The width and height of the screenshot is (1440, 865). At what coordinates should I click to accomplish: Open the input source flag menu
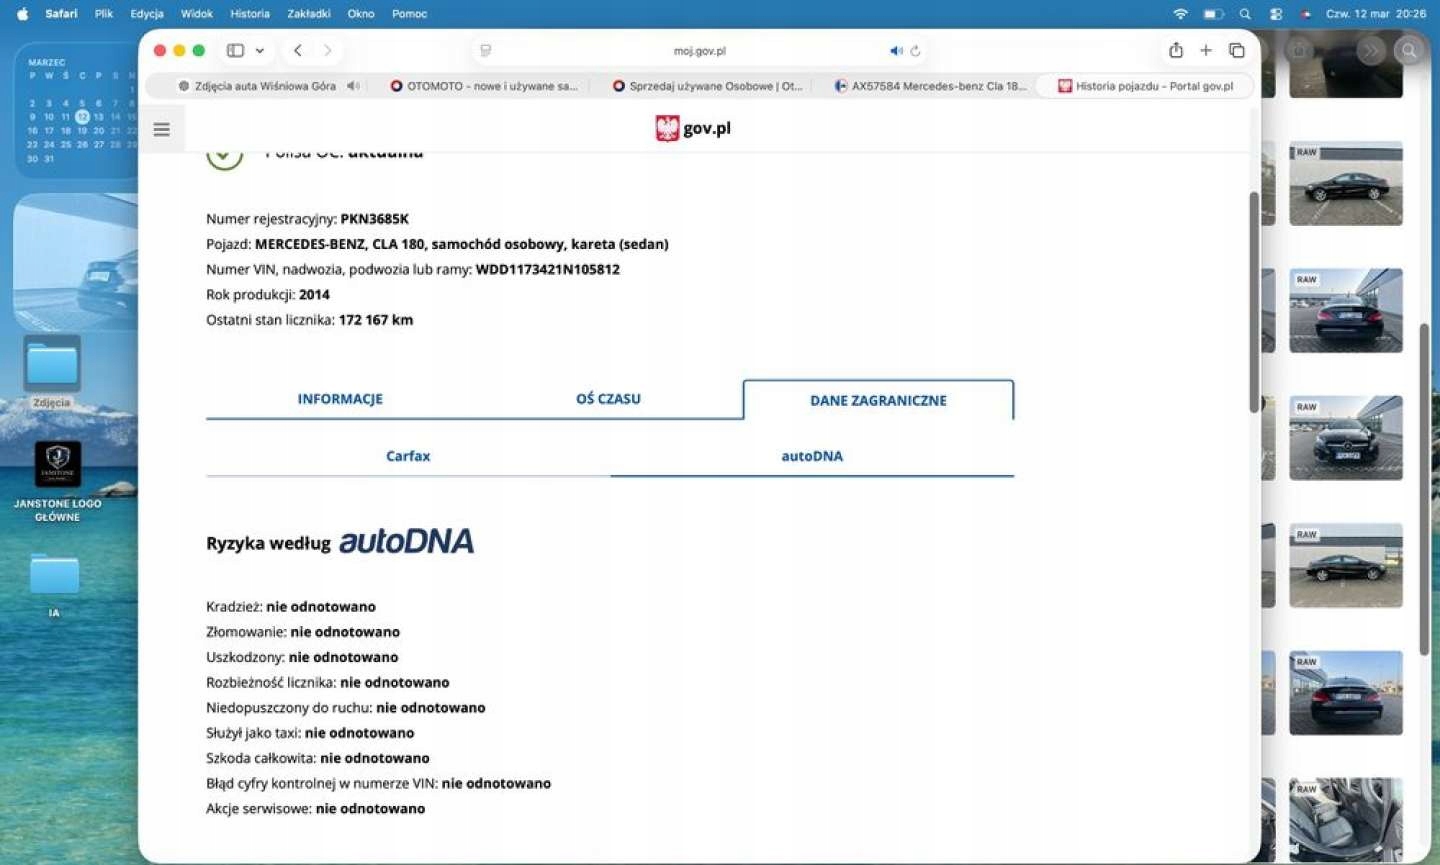coord(1306,14)
